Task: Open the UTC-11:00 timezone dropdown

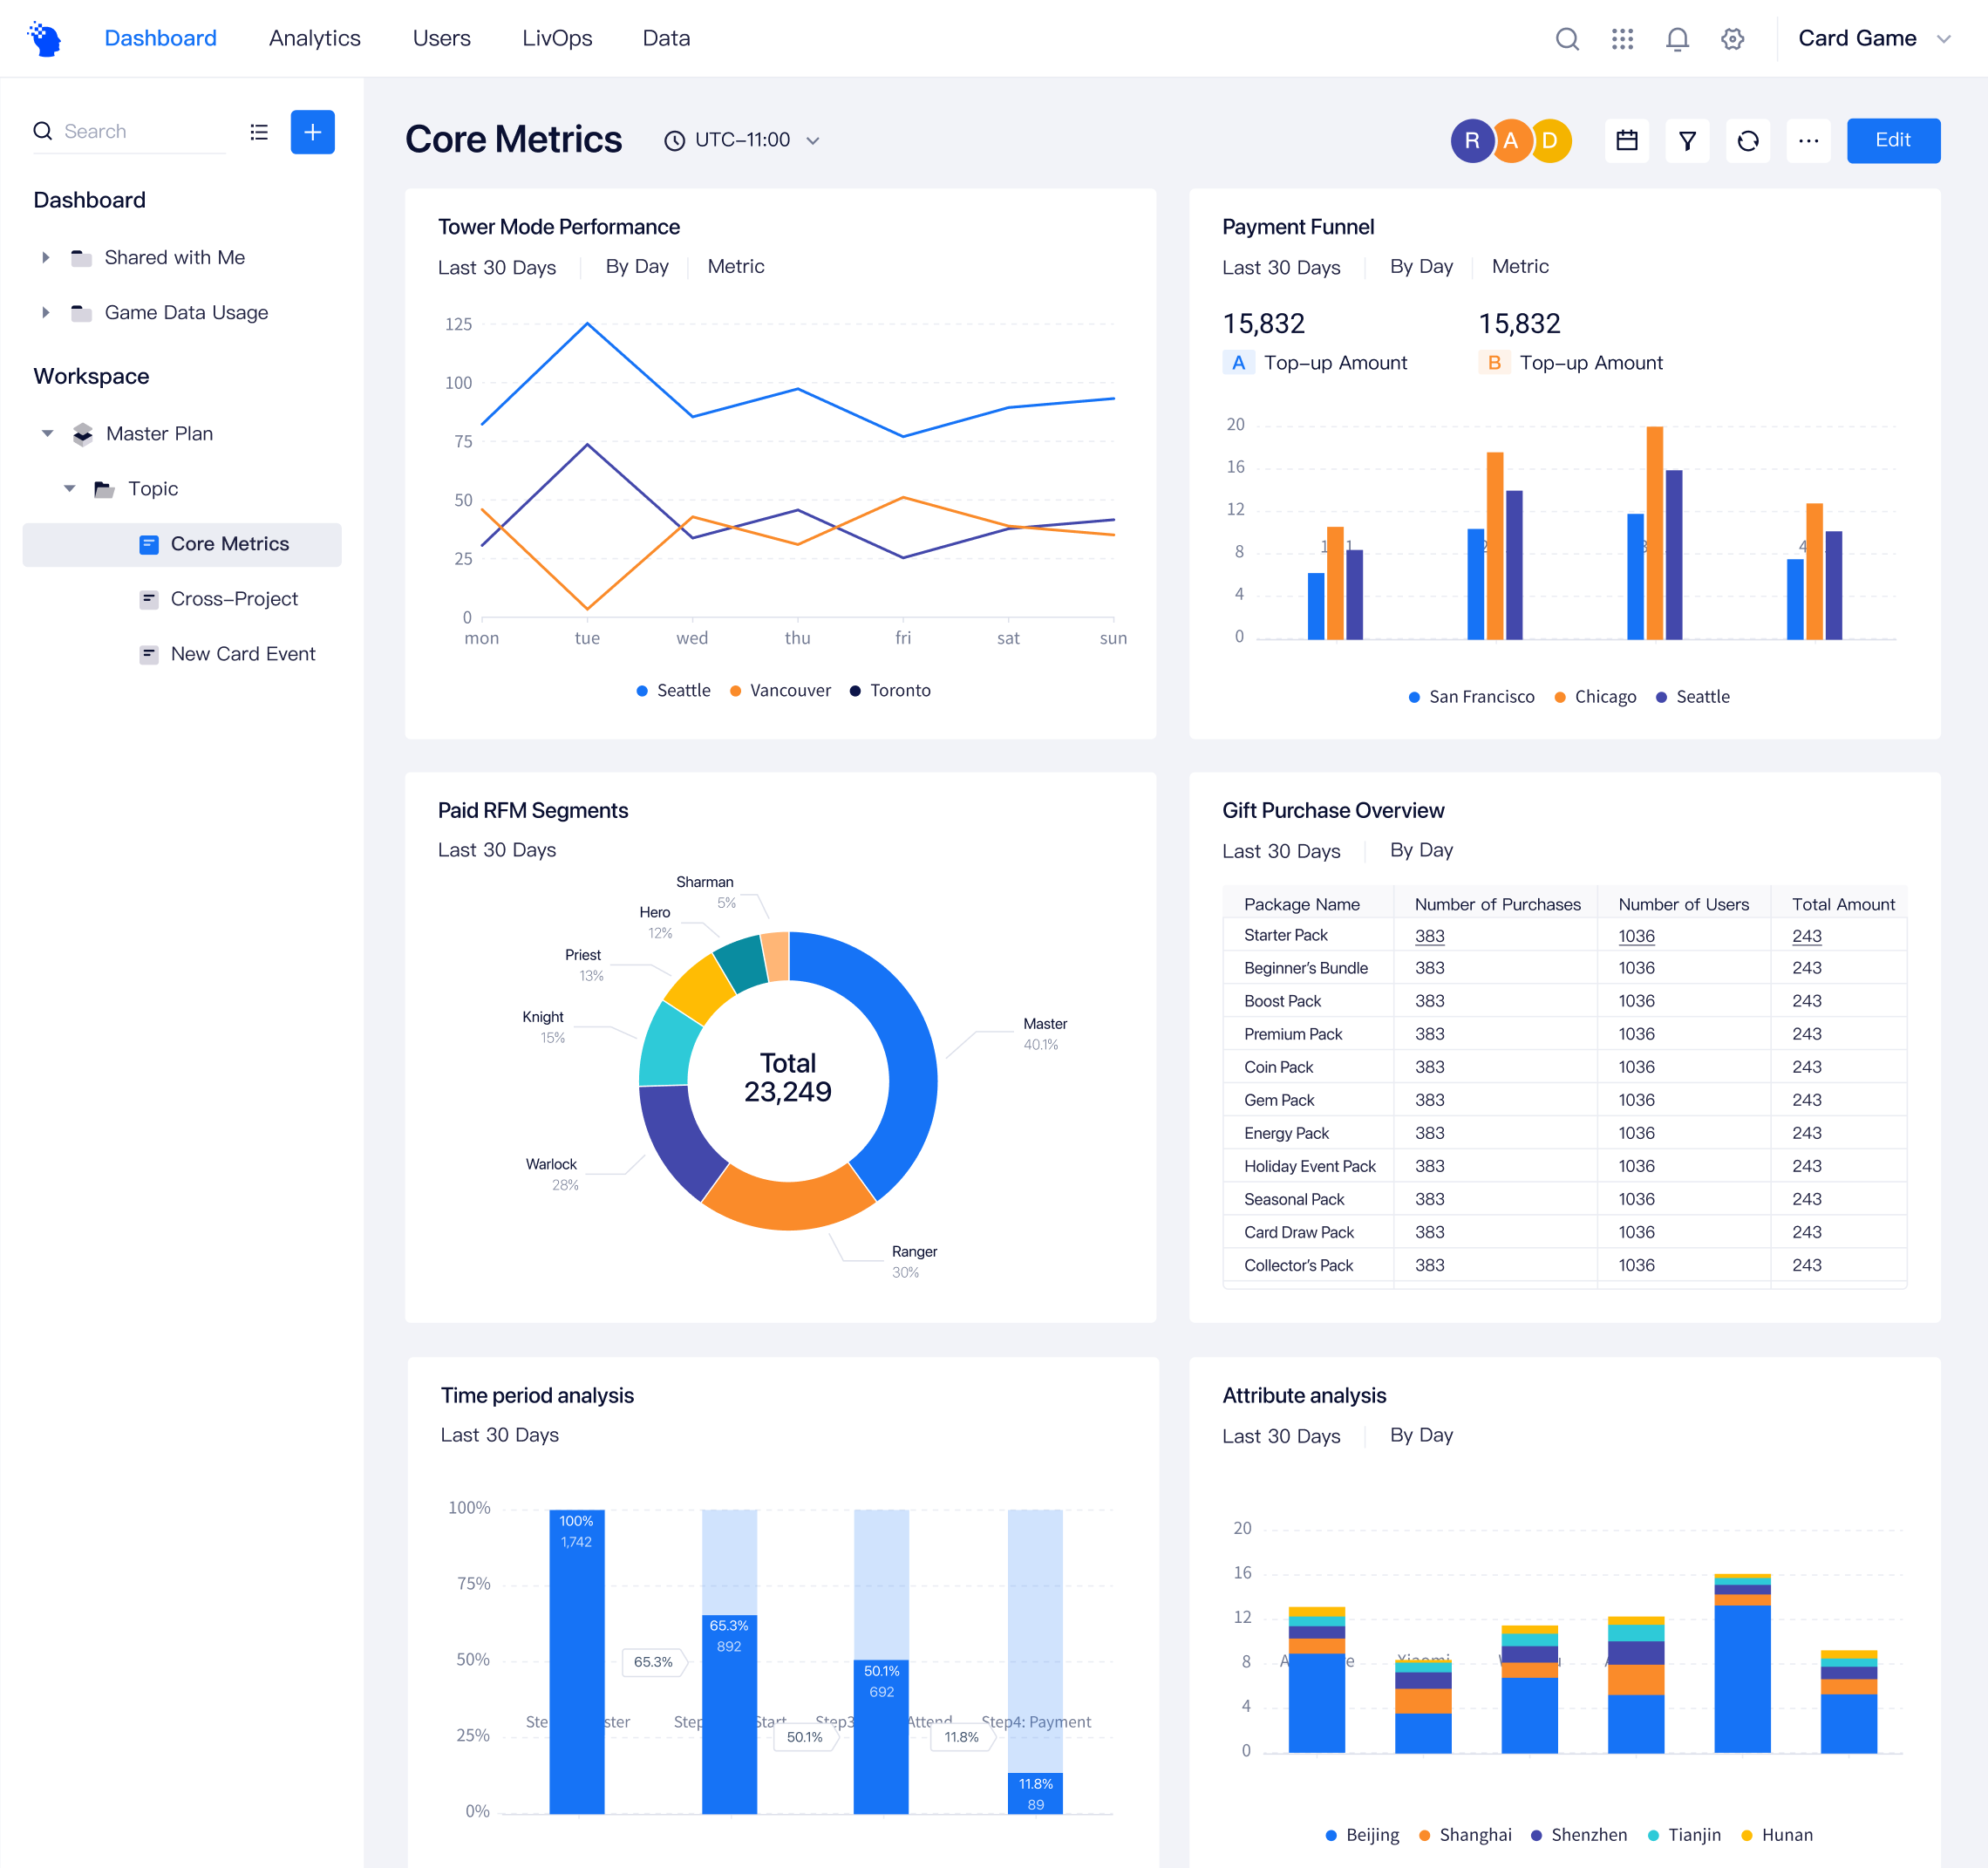Action: point(742,141)
